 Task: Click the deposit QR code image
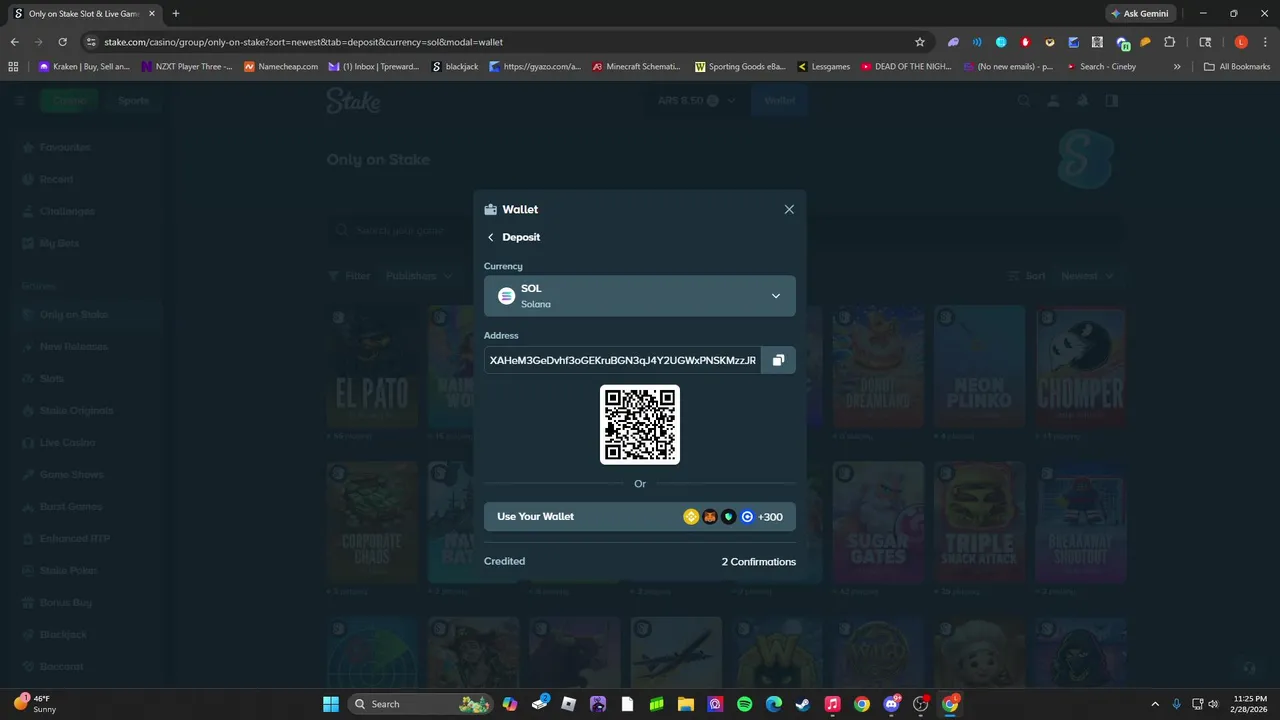pyautogui.click(x=640, y=424)
